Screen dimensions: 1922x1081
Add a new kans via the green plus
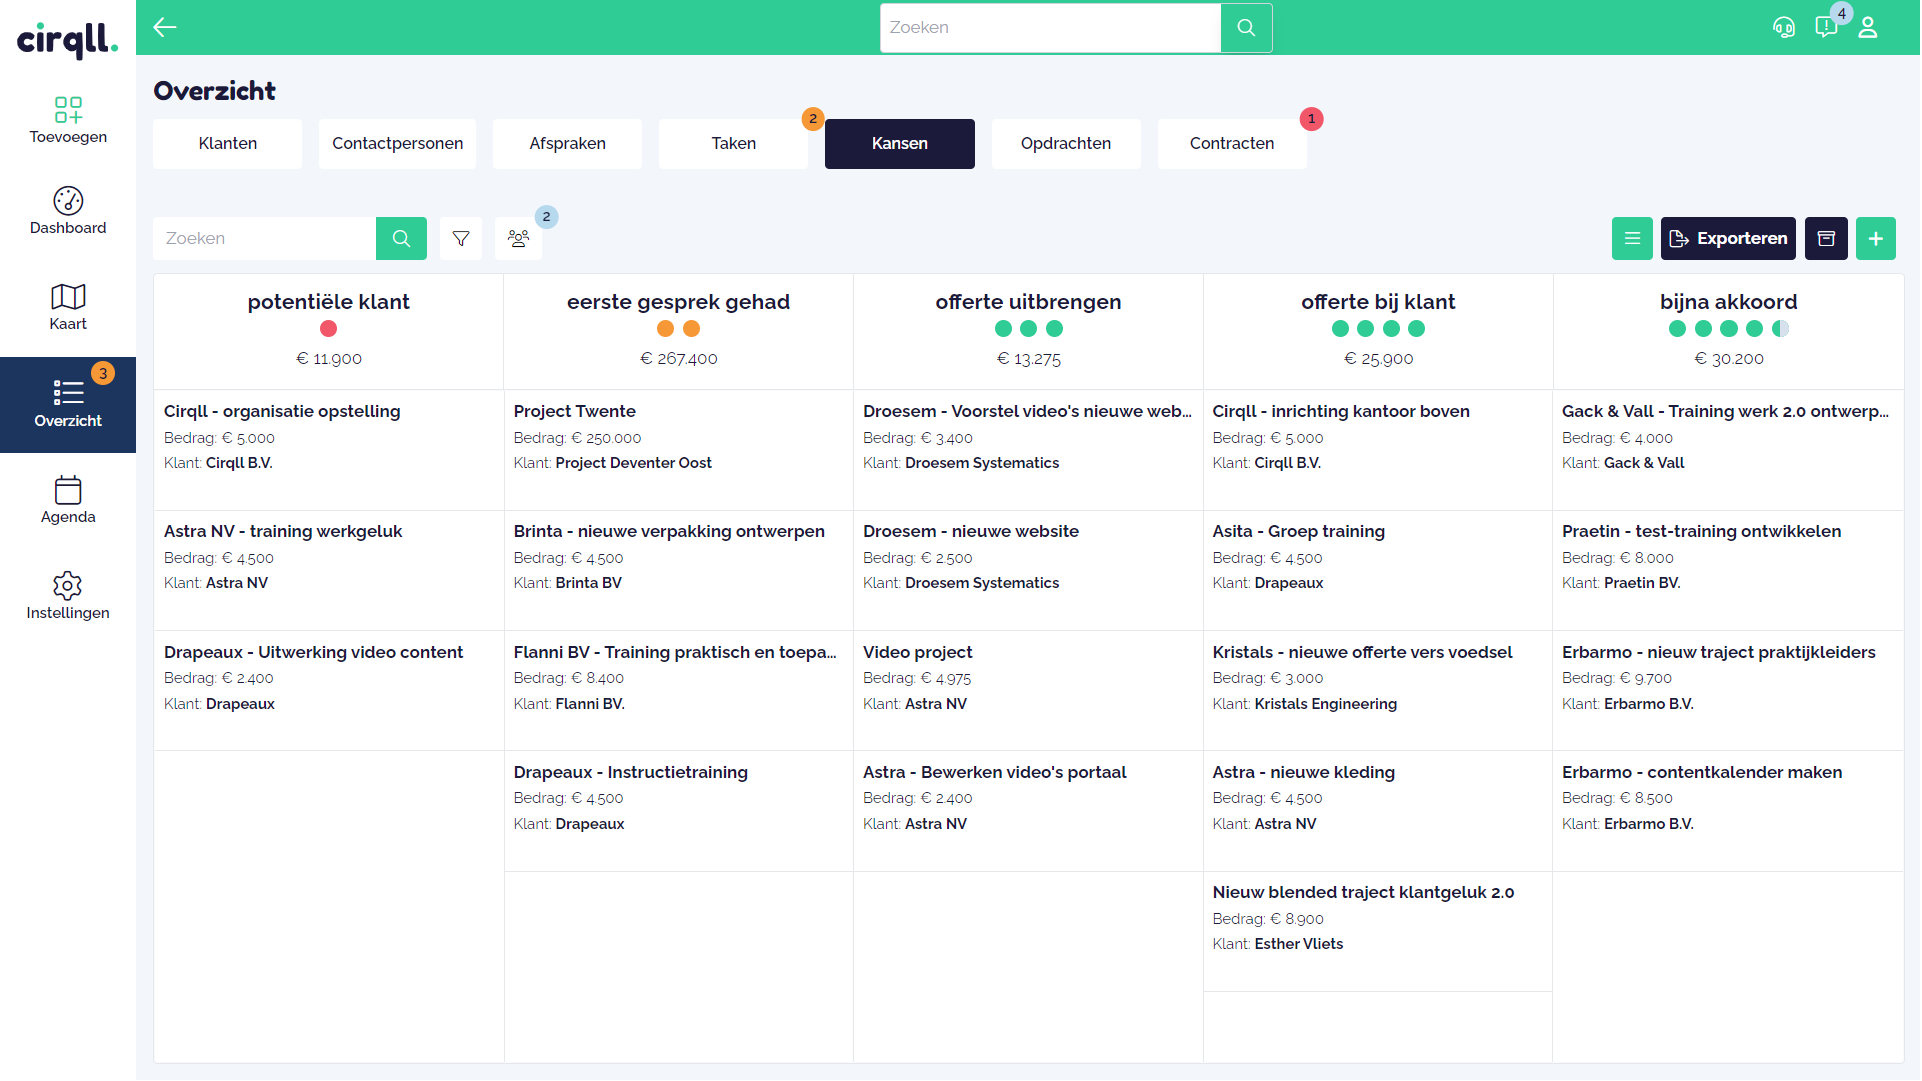click(x=1876, y=238)
